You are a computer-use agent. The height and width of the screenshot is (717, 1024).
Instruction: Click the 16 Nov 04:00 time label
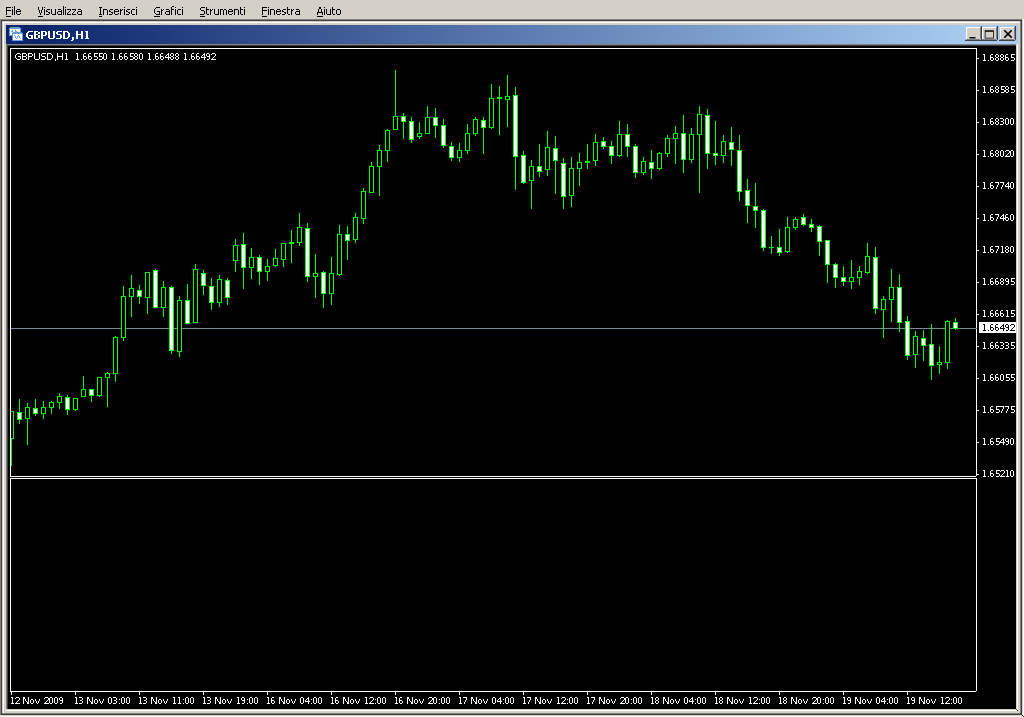pyautogui.click(x=295, y=701)
